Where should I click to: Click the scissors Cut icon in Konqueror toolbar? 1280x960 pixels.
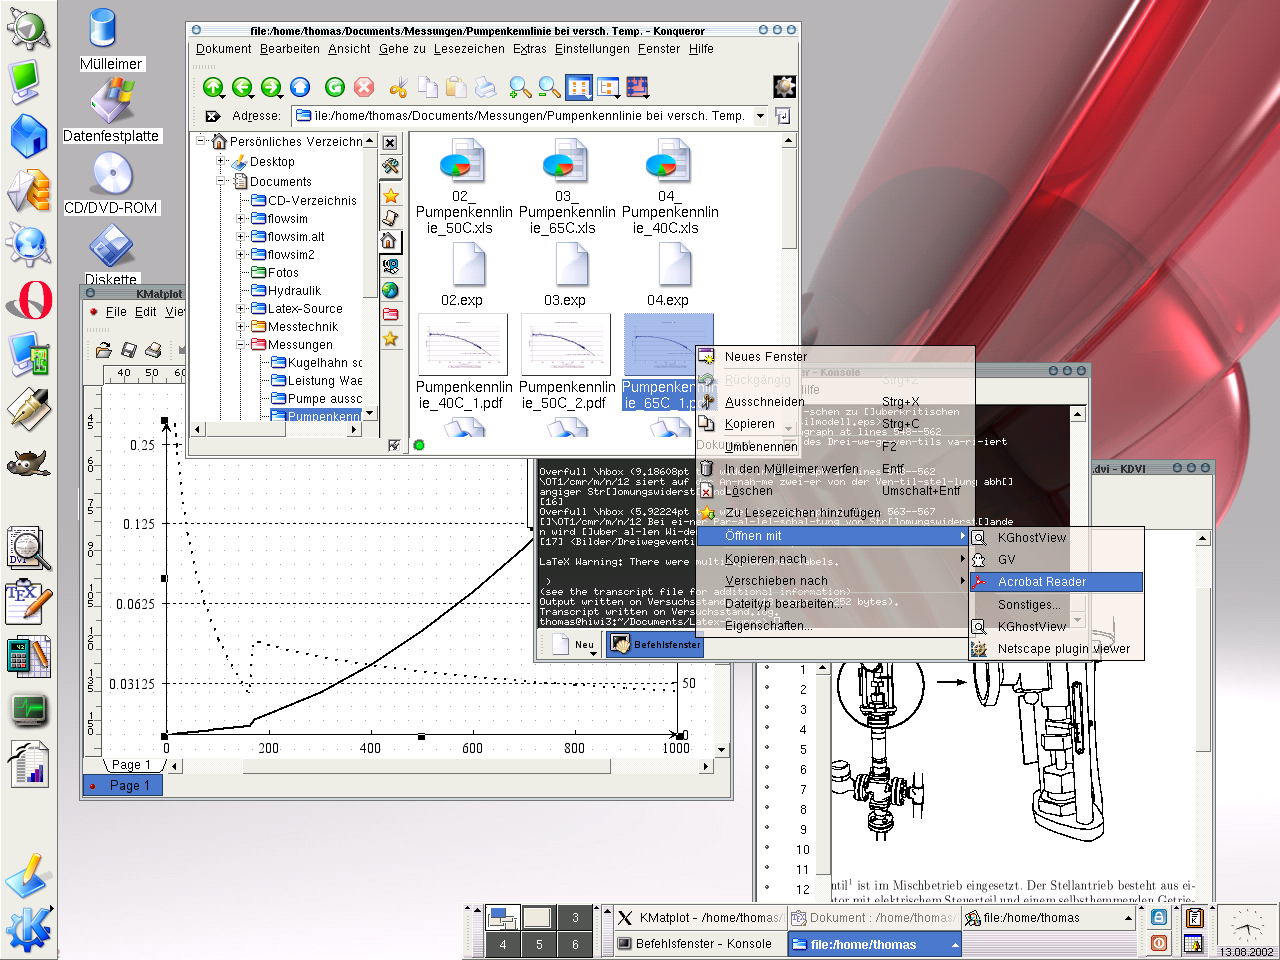tap(398, 88)
